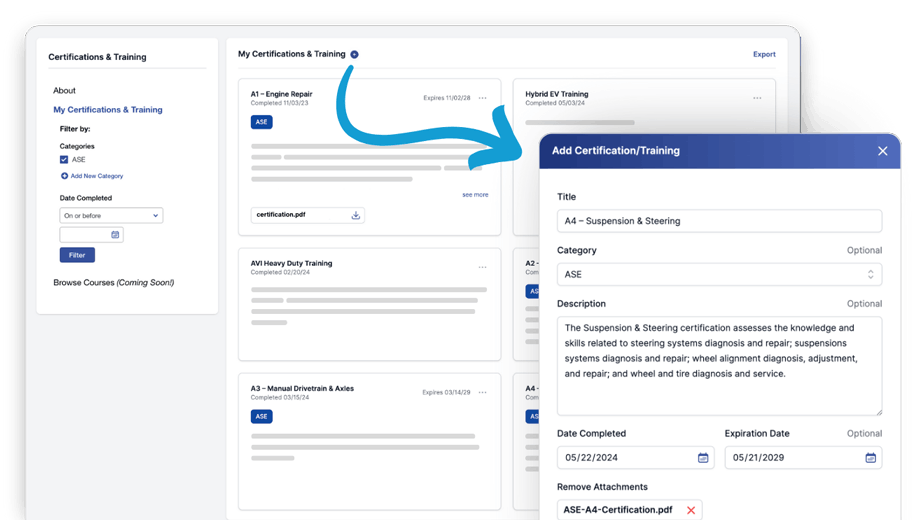This screenshot has width=924, height=520.
Task: Click the Export link
Action: (764, 55)
